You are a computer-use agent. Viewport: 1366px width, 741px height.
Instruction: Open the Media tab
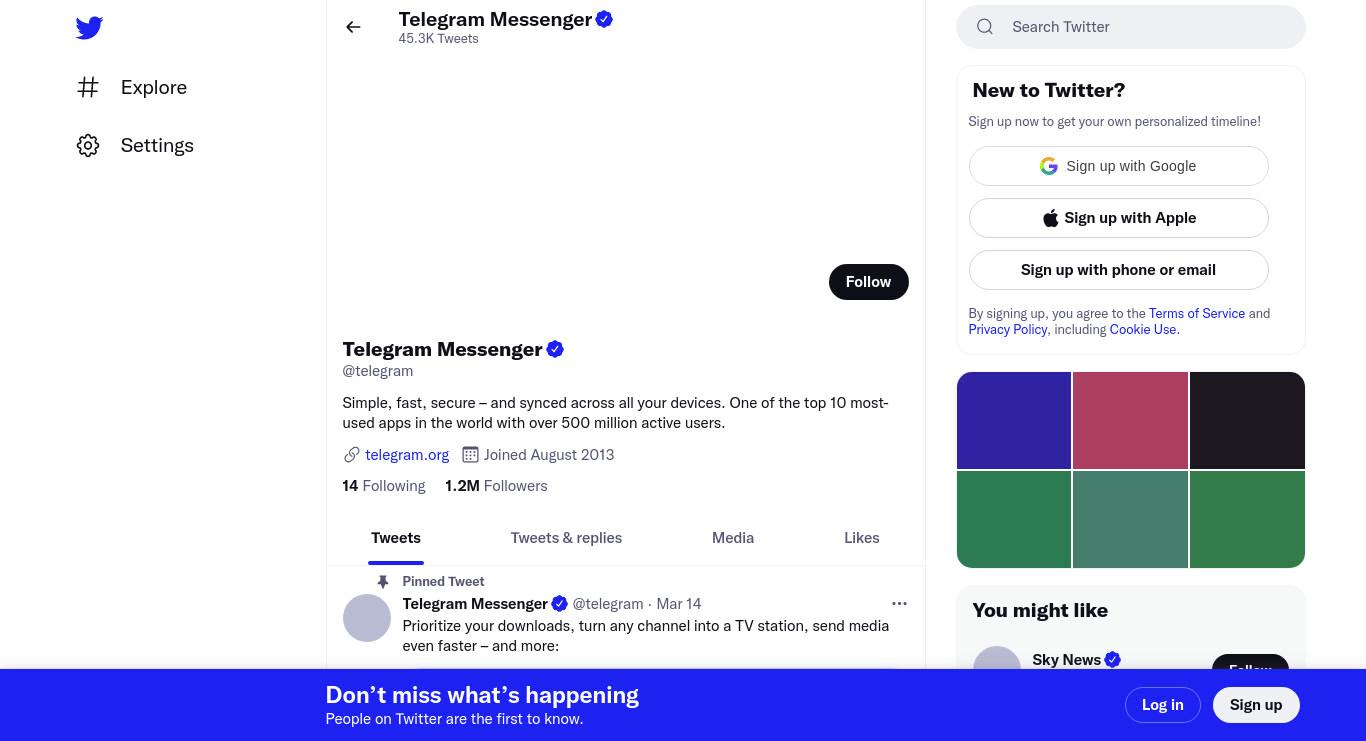click(x=733, y=538)
